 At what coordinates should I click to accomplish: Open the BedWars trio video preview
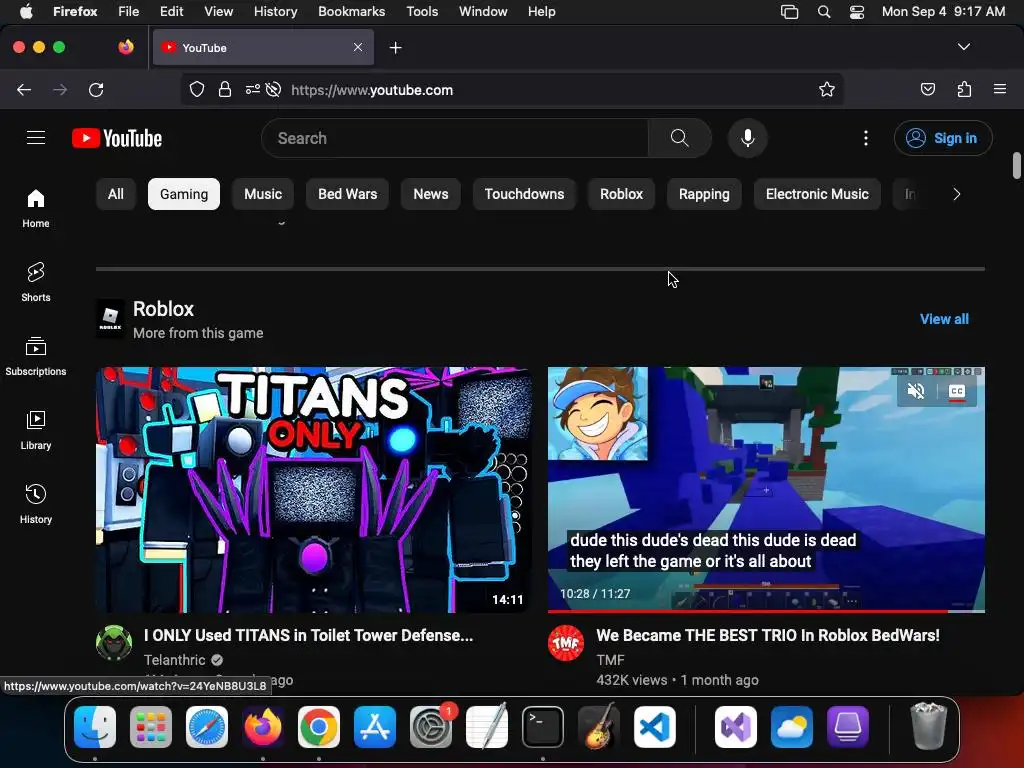click(766, 490)
